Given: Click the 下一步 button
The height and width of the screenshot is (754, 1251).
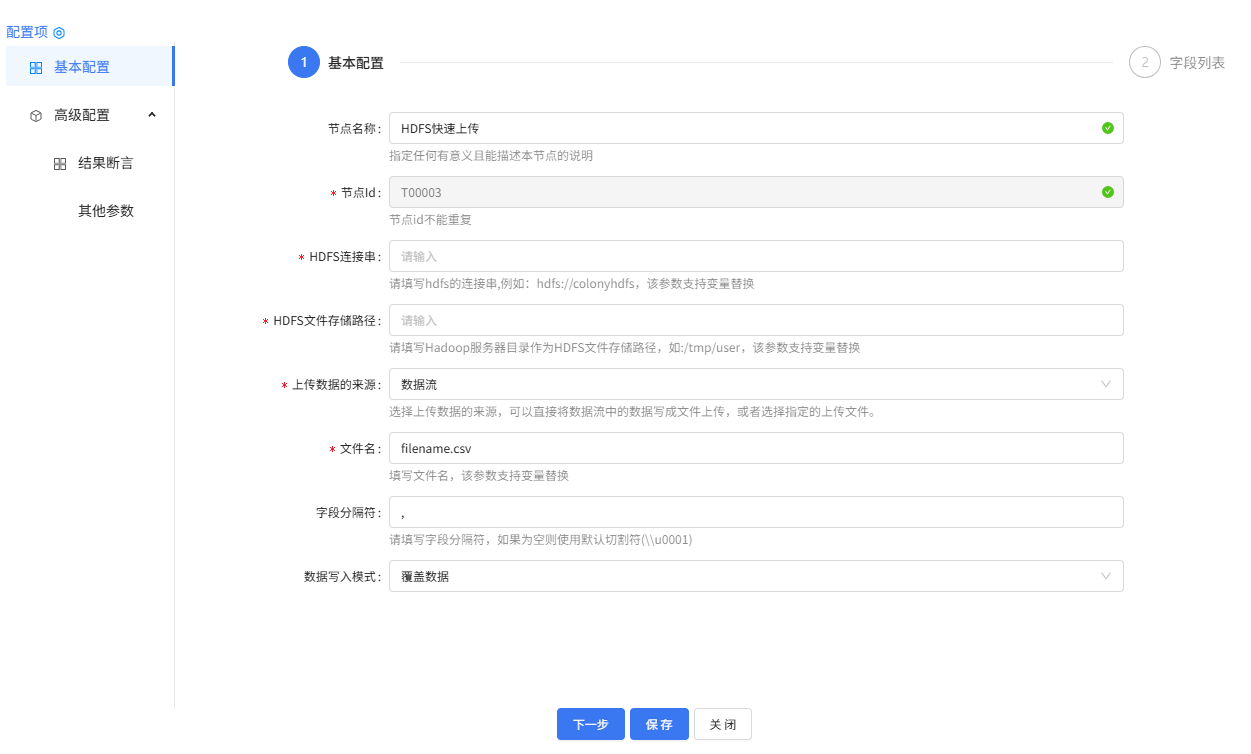Looking at the screenshot, I should tap(590, 724).
